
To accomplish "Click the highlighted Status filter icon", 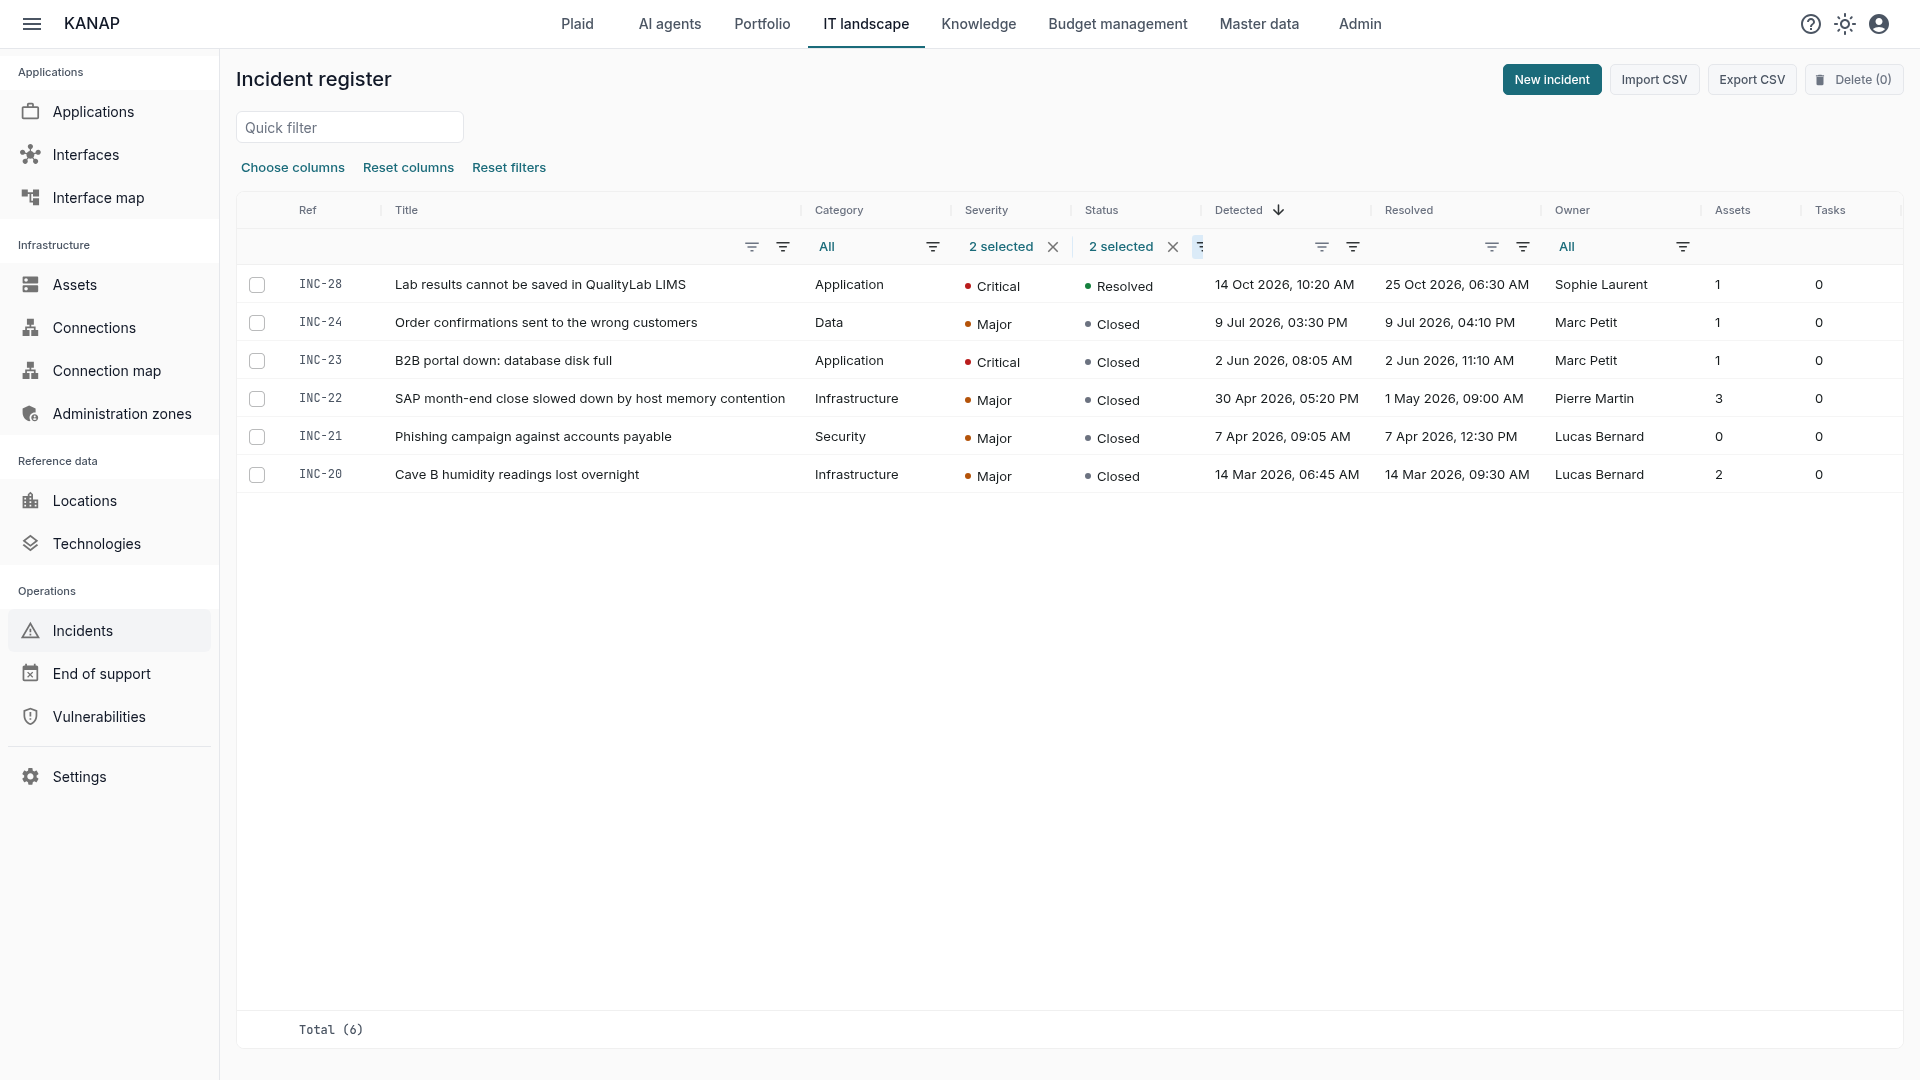I will (x=1198, y=247).
